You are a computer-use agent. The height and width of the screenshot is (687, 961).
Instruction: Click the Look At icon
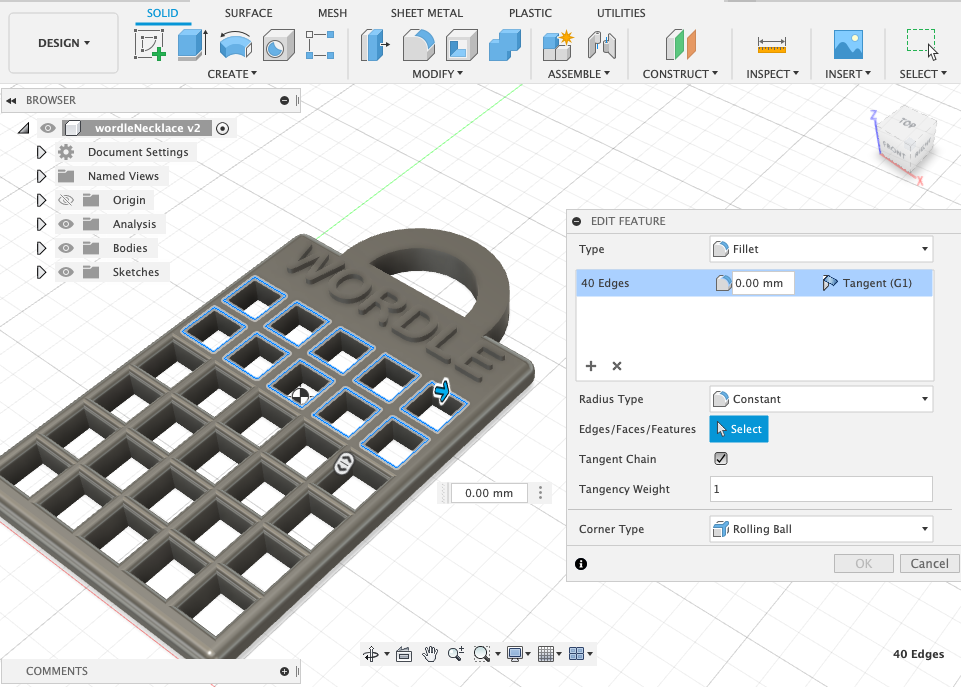[x=404, y=654]
